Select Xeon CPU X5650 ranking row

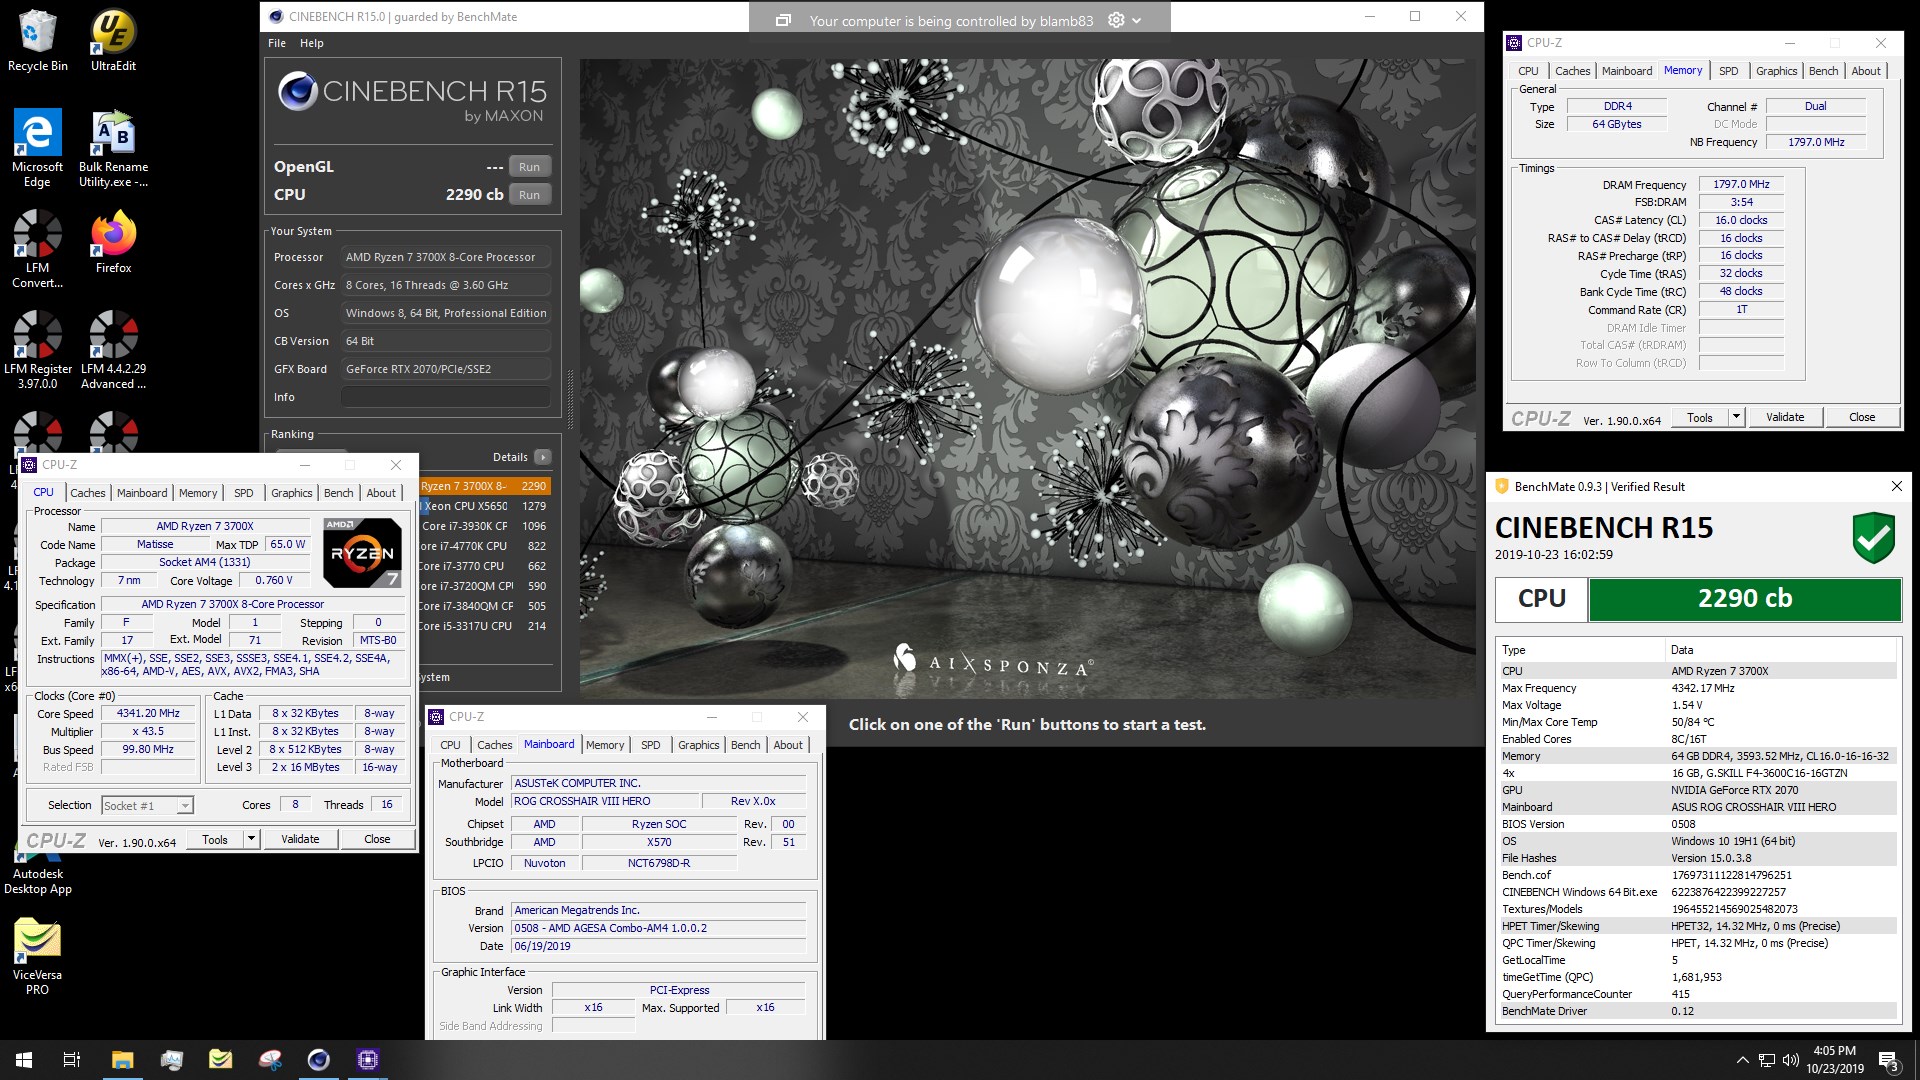tap(484, 506)
